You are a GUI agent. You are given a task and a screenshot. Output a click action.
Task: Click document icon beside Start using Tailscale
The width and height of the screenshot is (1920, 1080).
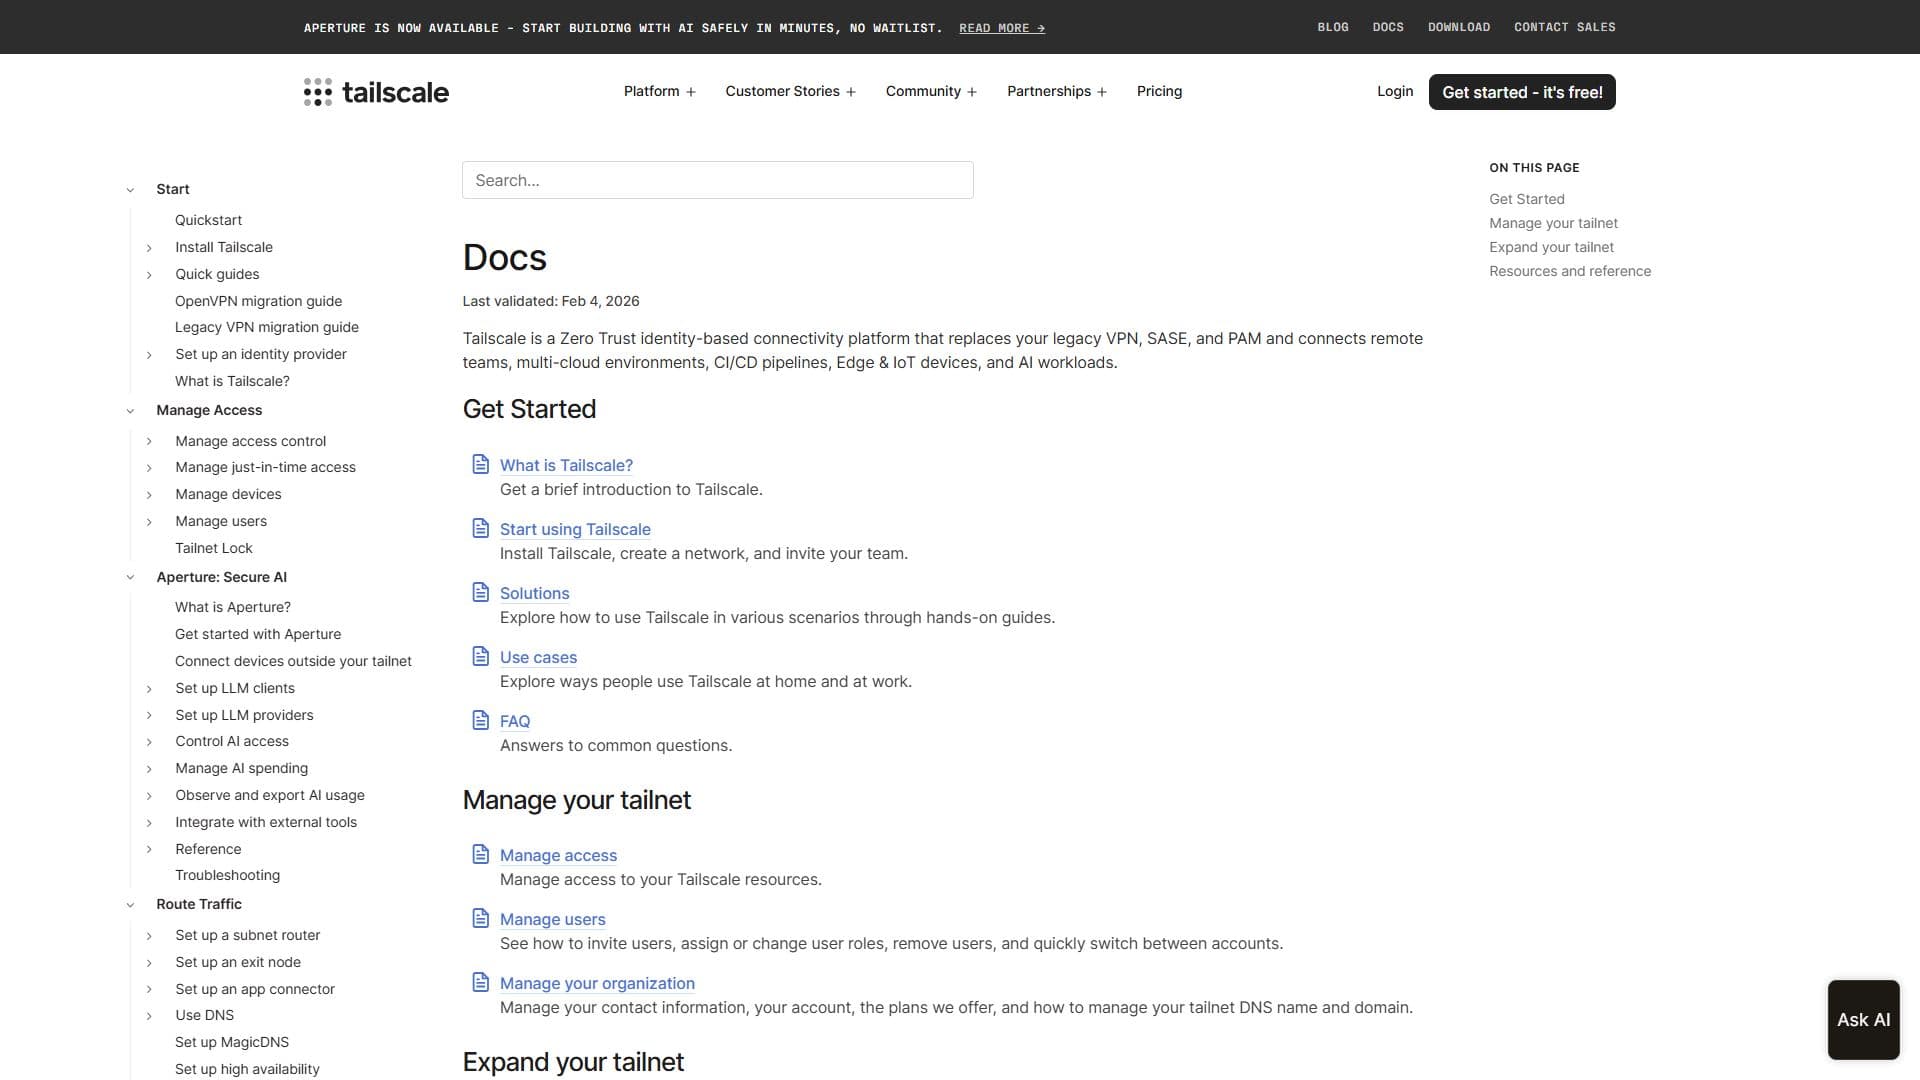(481, 528)
